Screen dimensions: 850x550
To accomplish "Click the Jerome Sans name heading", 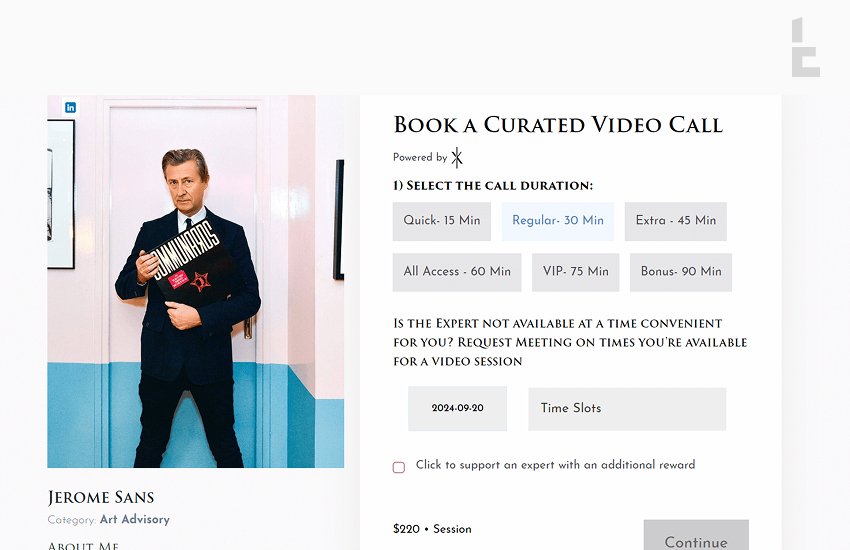I will pos(101,497).
